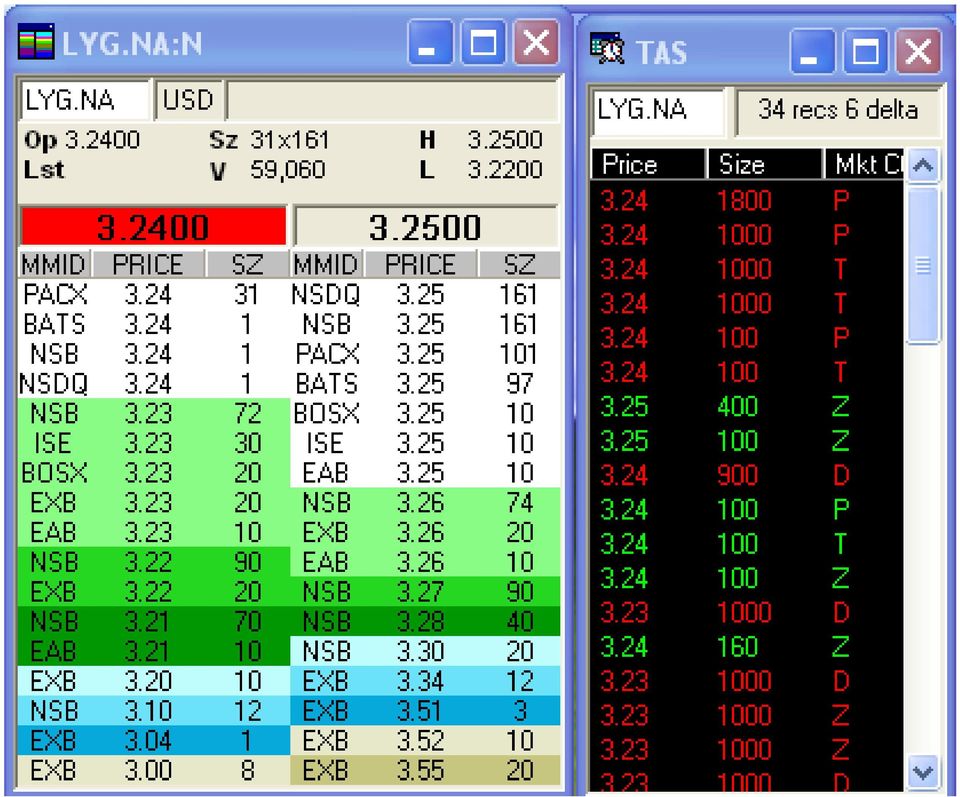The image size is (960, 797).
Task: Select the EXB 3.20 bid row
Action: coord(153,681)
